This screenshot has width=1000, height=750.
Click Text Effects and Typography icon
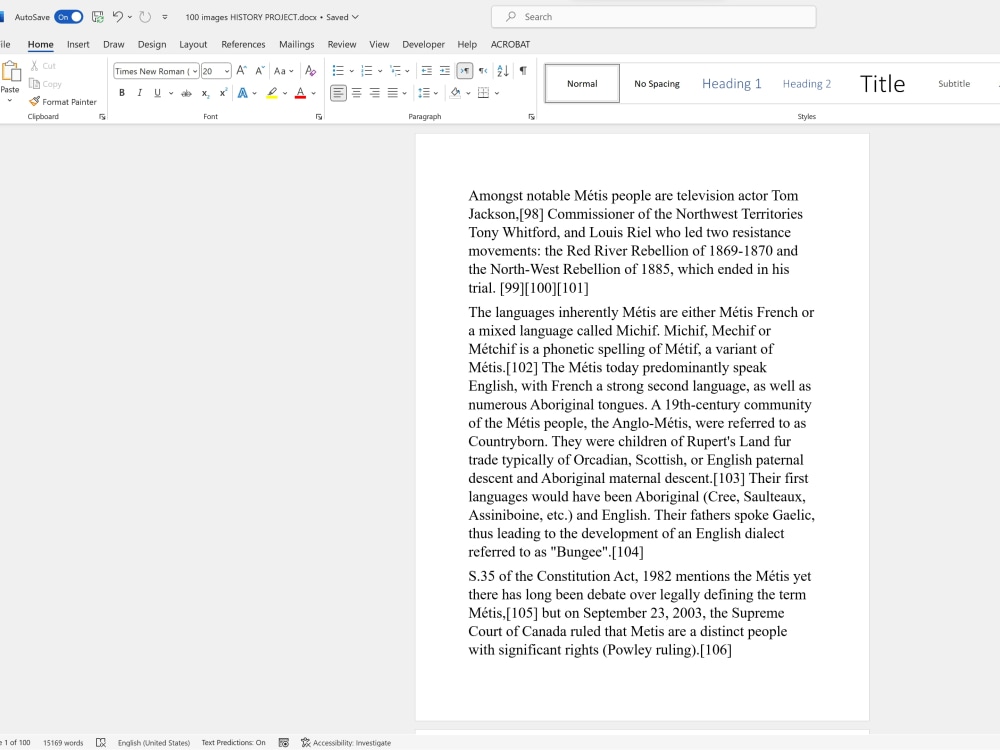243,93
